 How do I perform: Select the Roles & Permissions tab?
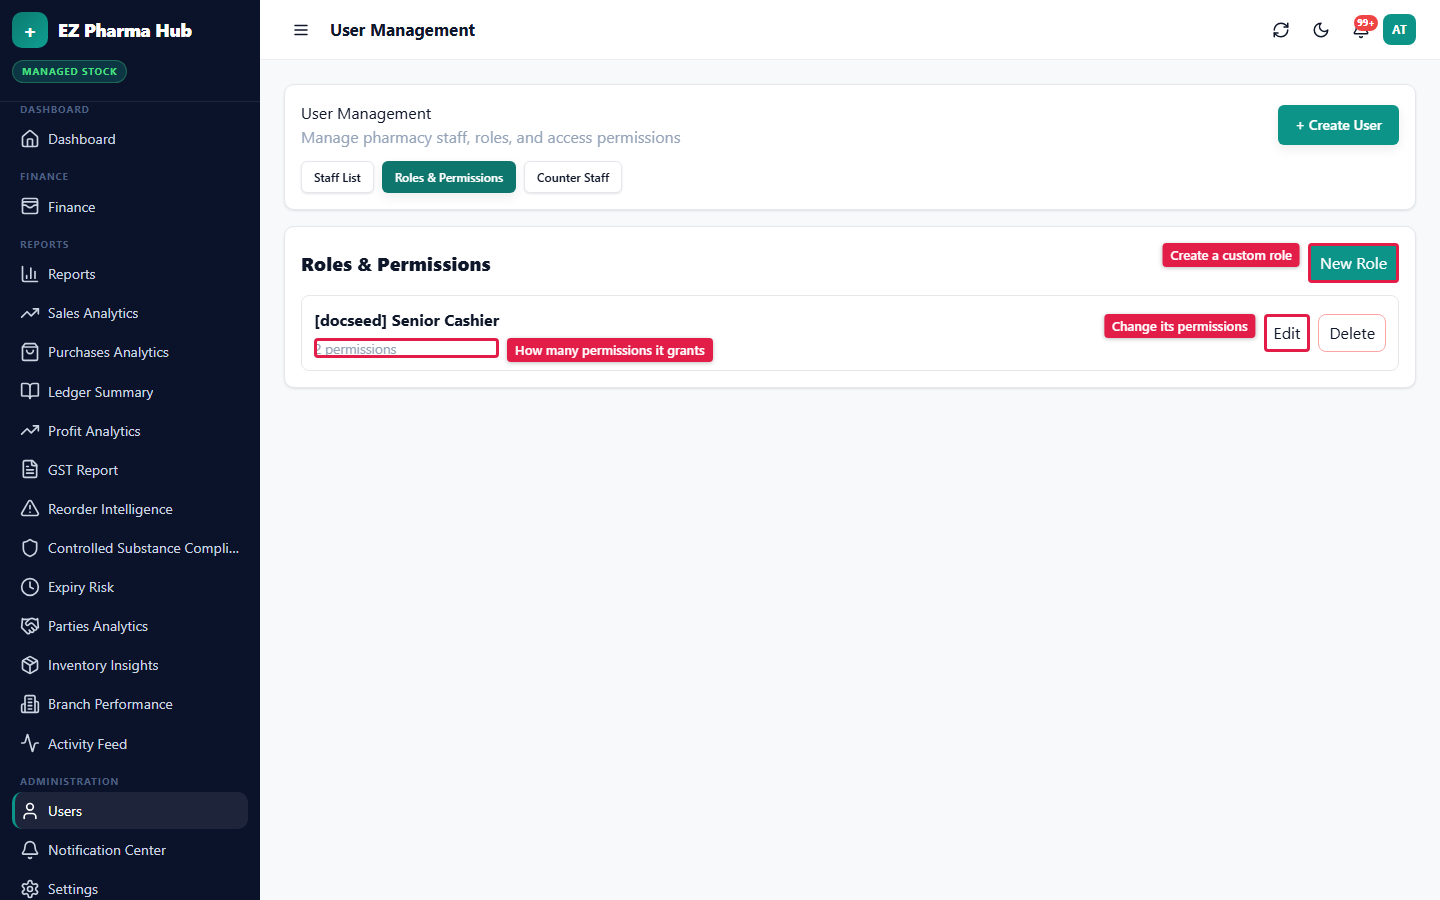(449, 177)
